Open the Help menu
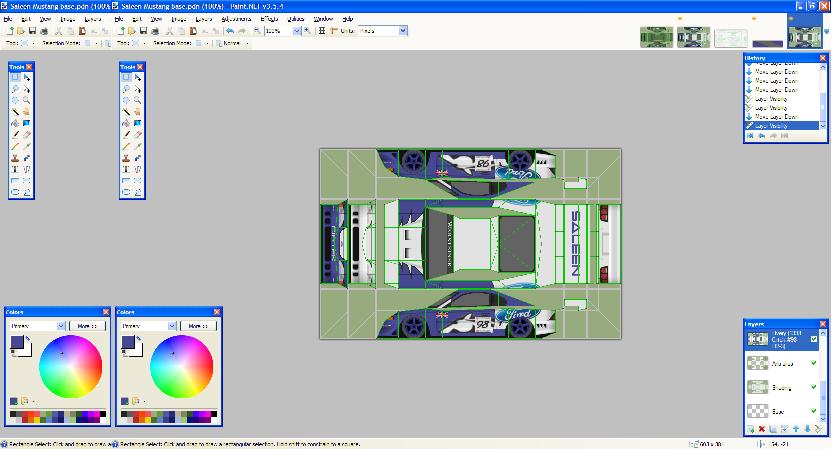832x449 pixels. (348, 19)
